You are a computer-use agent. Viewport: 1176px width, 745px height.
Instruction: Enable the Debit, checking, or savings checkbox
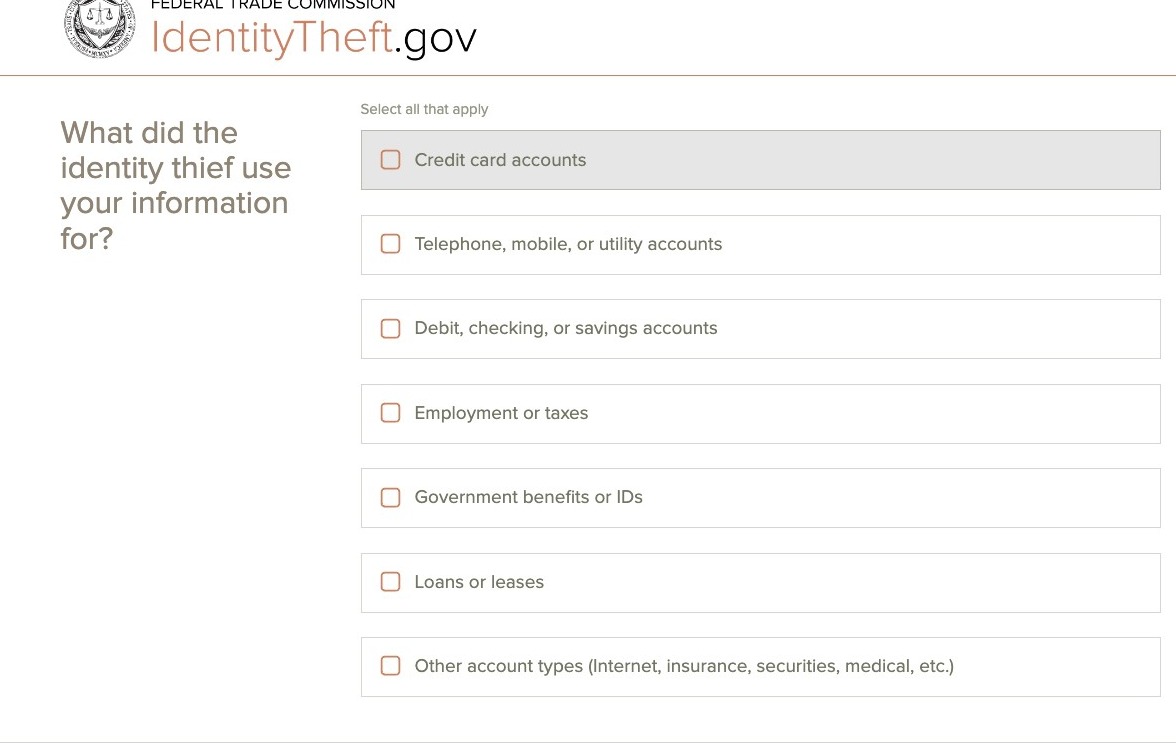(x=391, y=329)
